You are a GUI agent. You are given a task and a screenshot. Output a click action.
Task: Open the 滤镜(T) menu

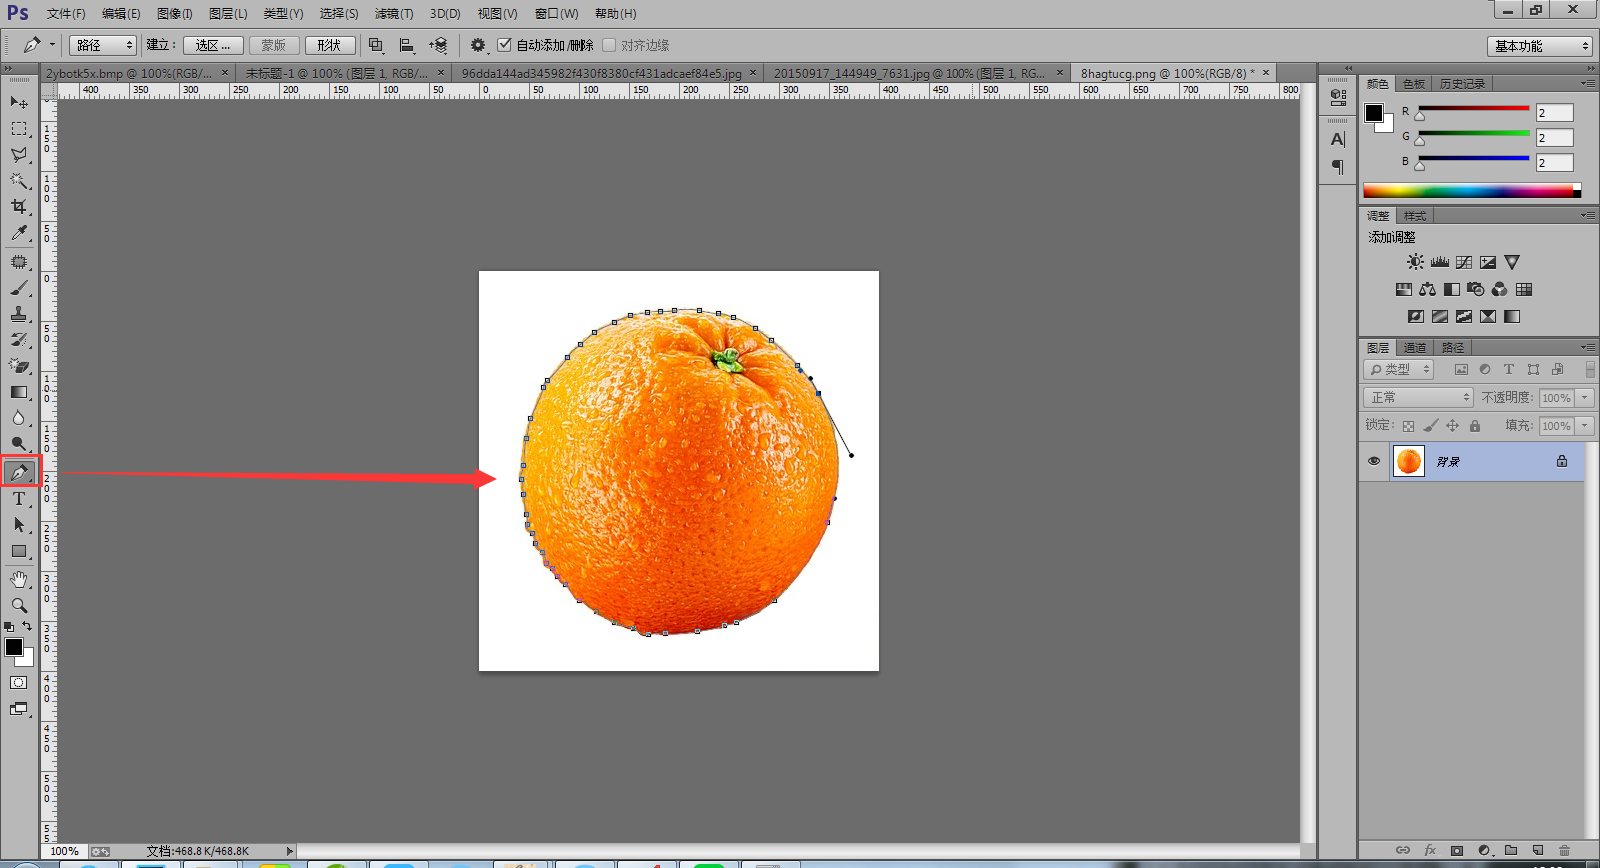point(394,13)
